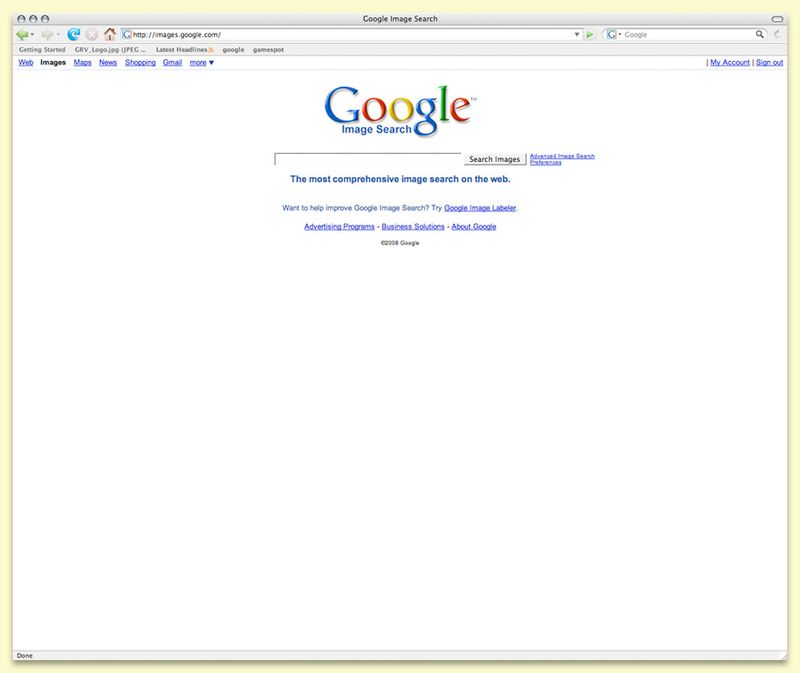The width and height of the screenshot is (800, 673).
Task: Click the toolbar toggle pill in the title bar
Action: [x=778, y=19]
